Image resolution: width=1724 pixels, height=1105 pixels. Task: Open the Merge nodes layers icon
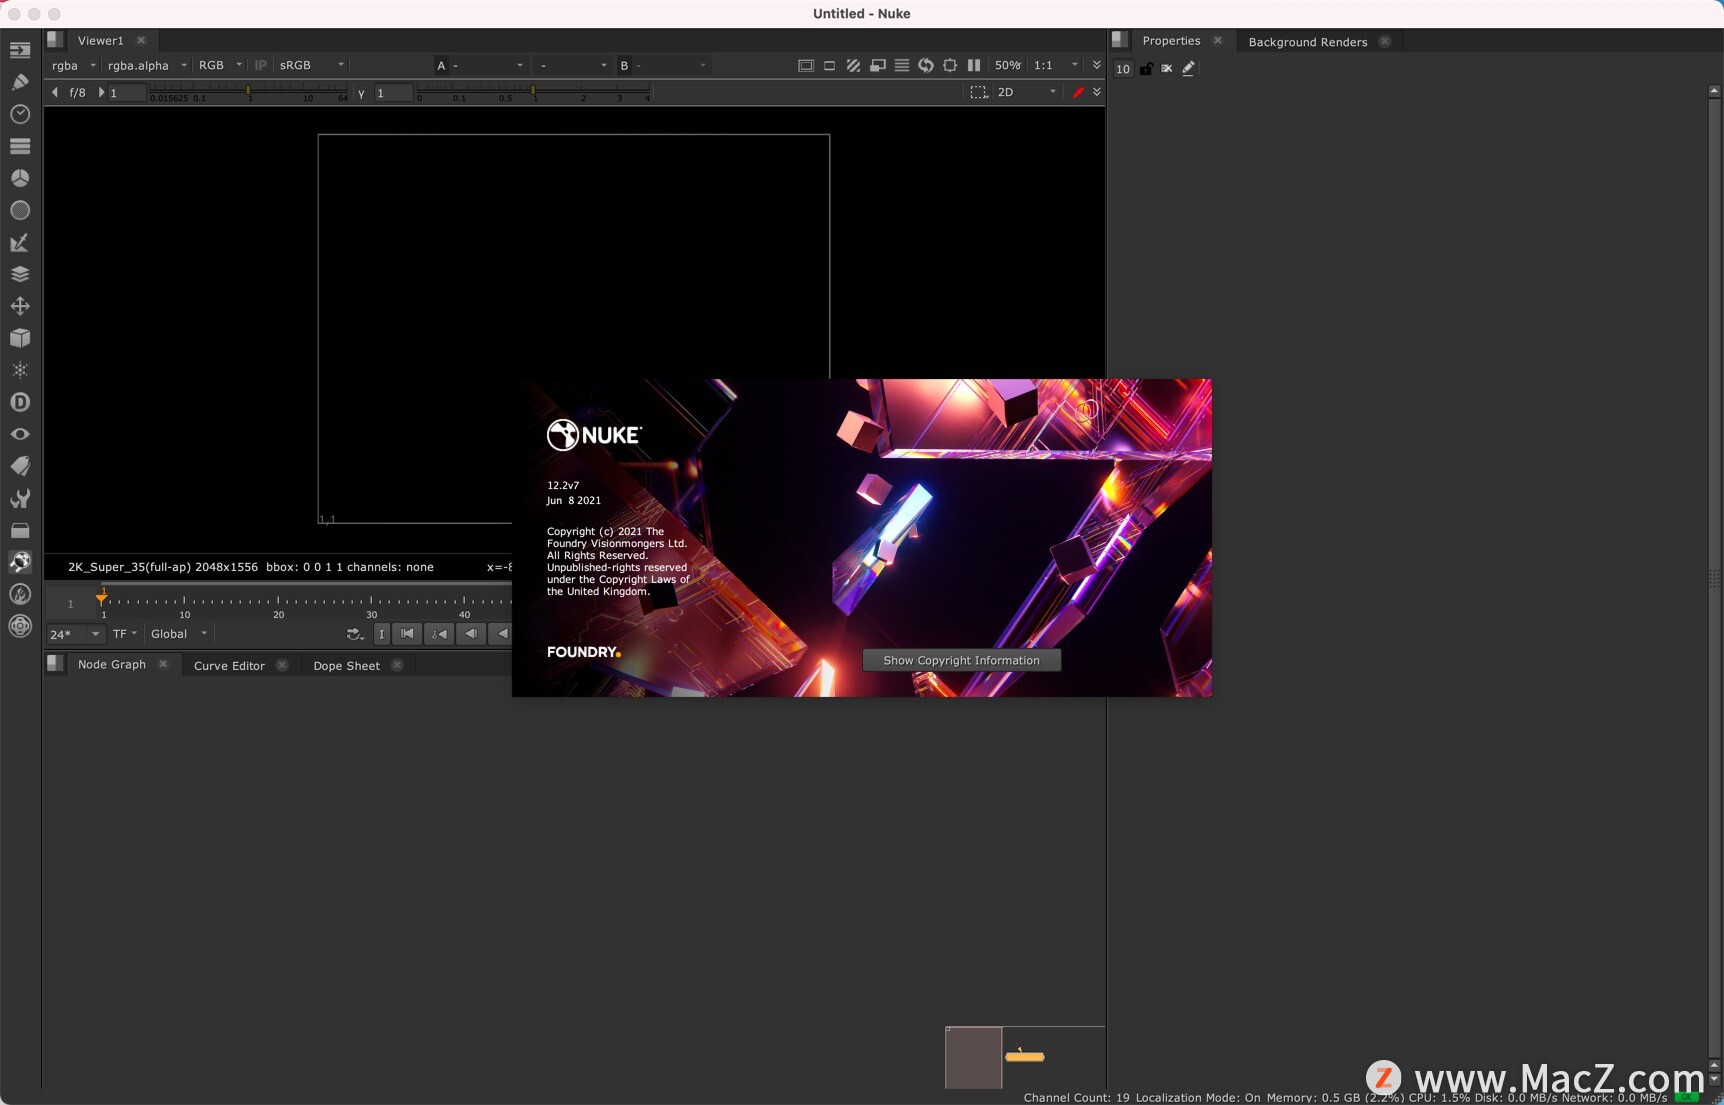pos(20,274)
